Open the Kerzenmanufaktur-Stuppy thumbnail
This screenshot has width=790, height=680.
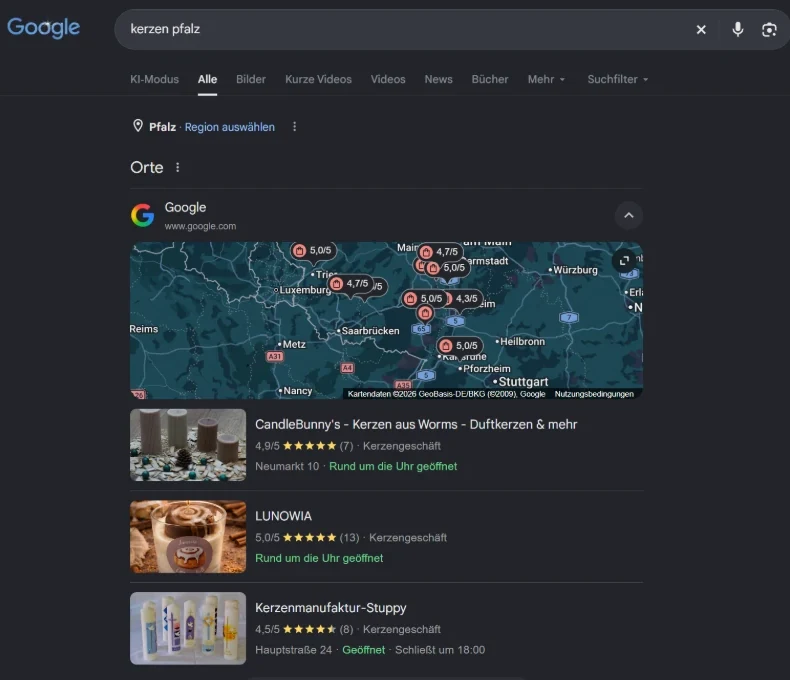[x=188, y=628]
